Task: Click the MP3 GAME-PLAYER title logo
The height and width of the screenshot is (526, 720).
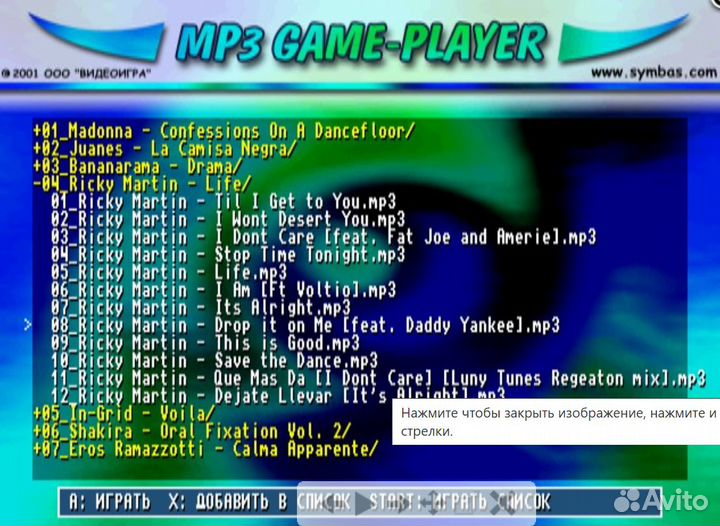Action: click(x=361, y=43)
